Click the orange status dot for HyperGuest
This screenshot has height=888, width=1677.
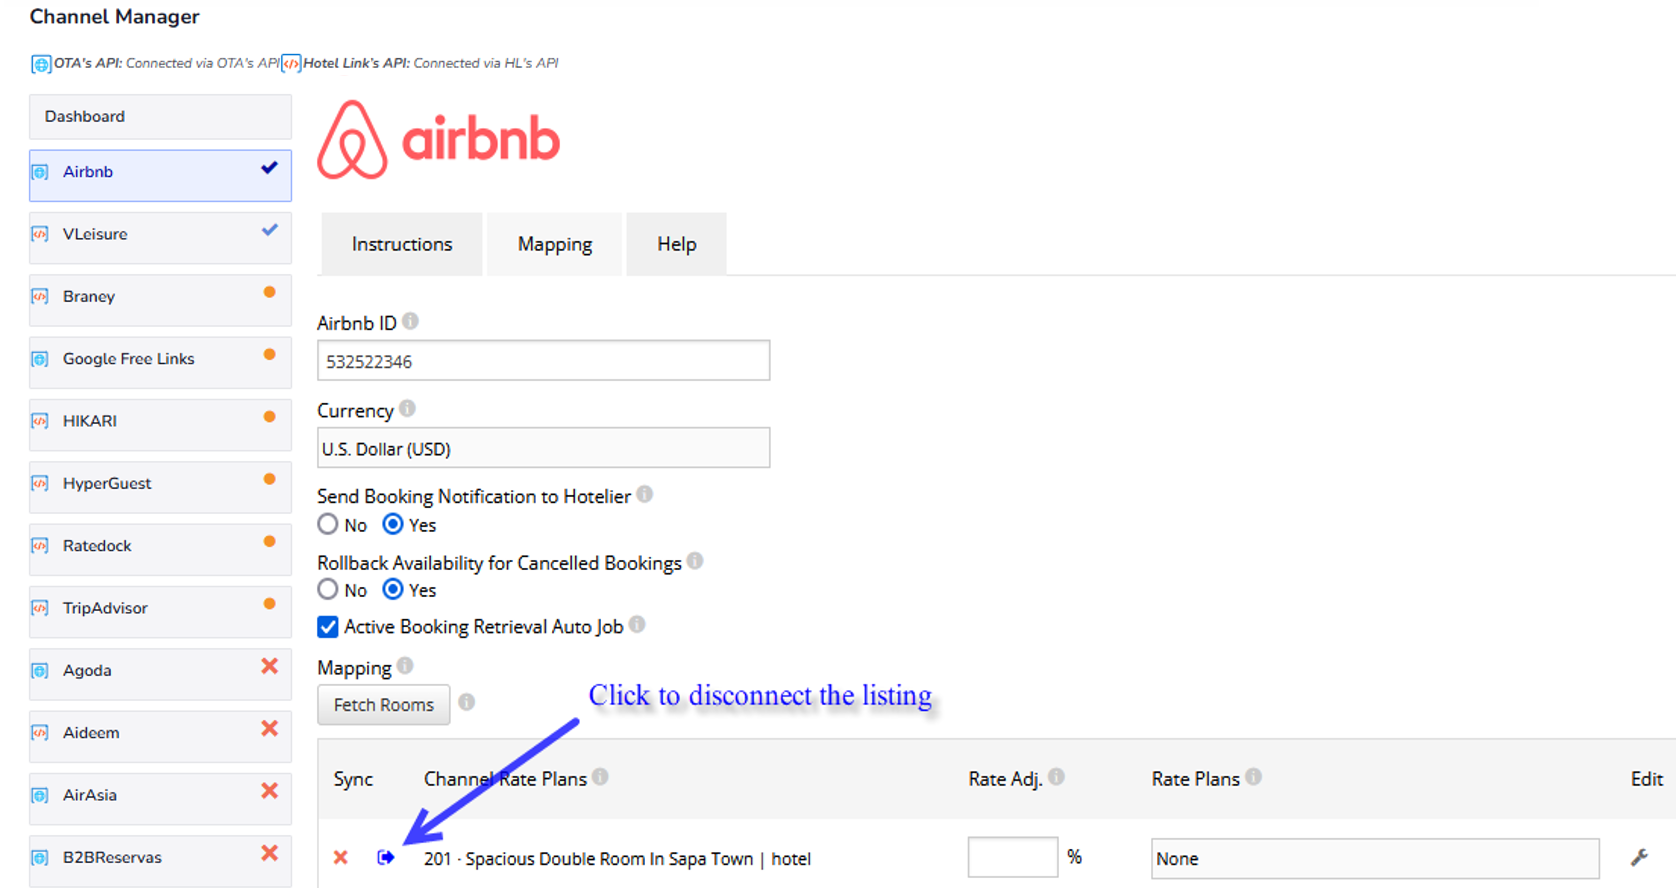(x=269, y=479)
